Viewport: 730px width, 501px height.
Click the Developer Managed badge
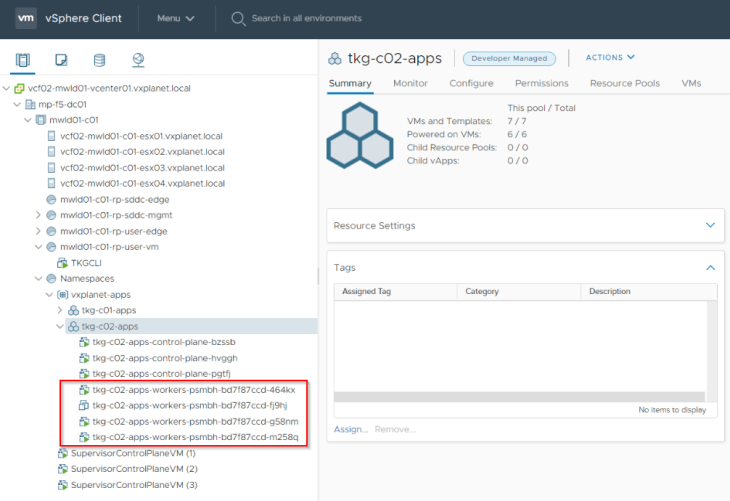[509, 58]
